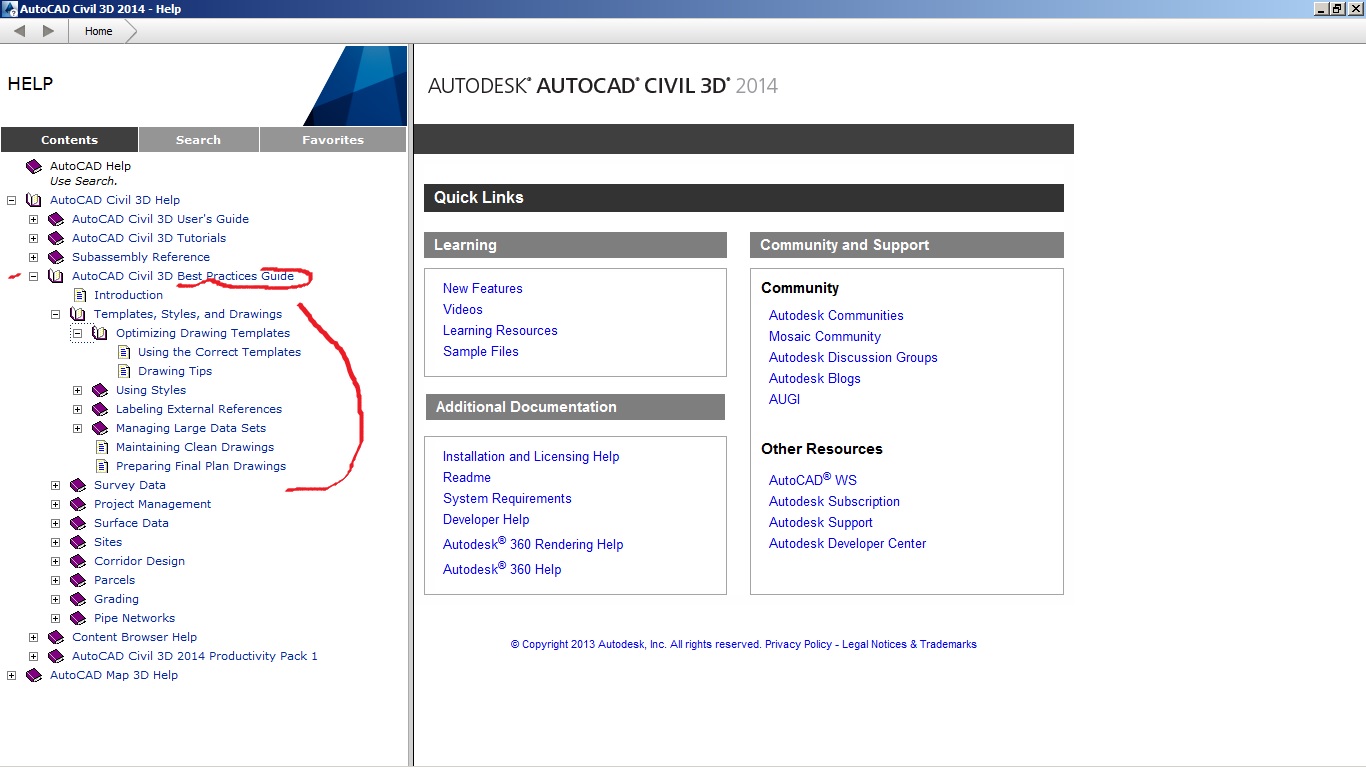Open the Readme link
1366x768 pixels.
click(467, 477)
